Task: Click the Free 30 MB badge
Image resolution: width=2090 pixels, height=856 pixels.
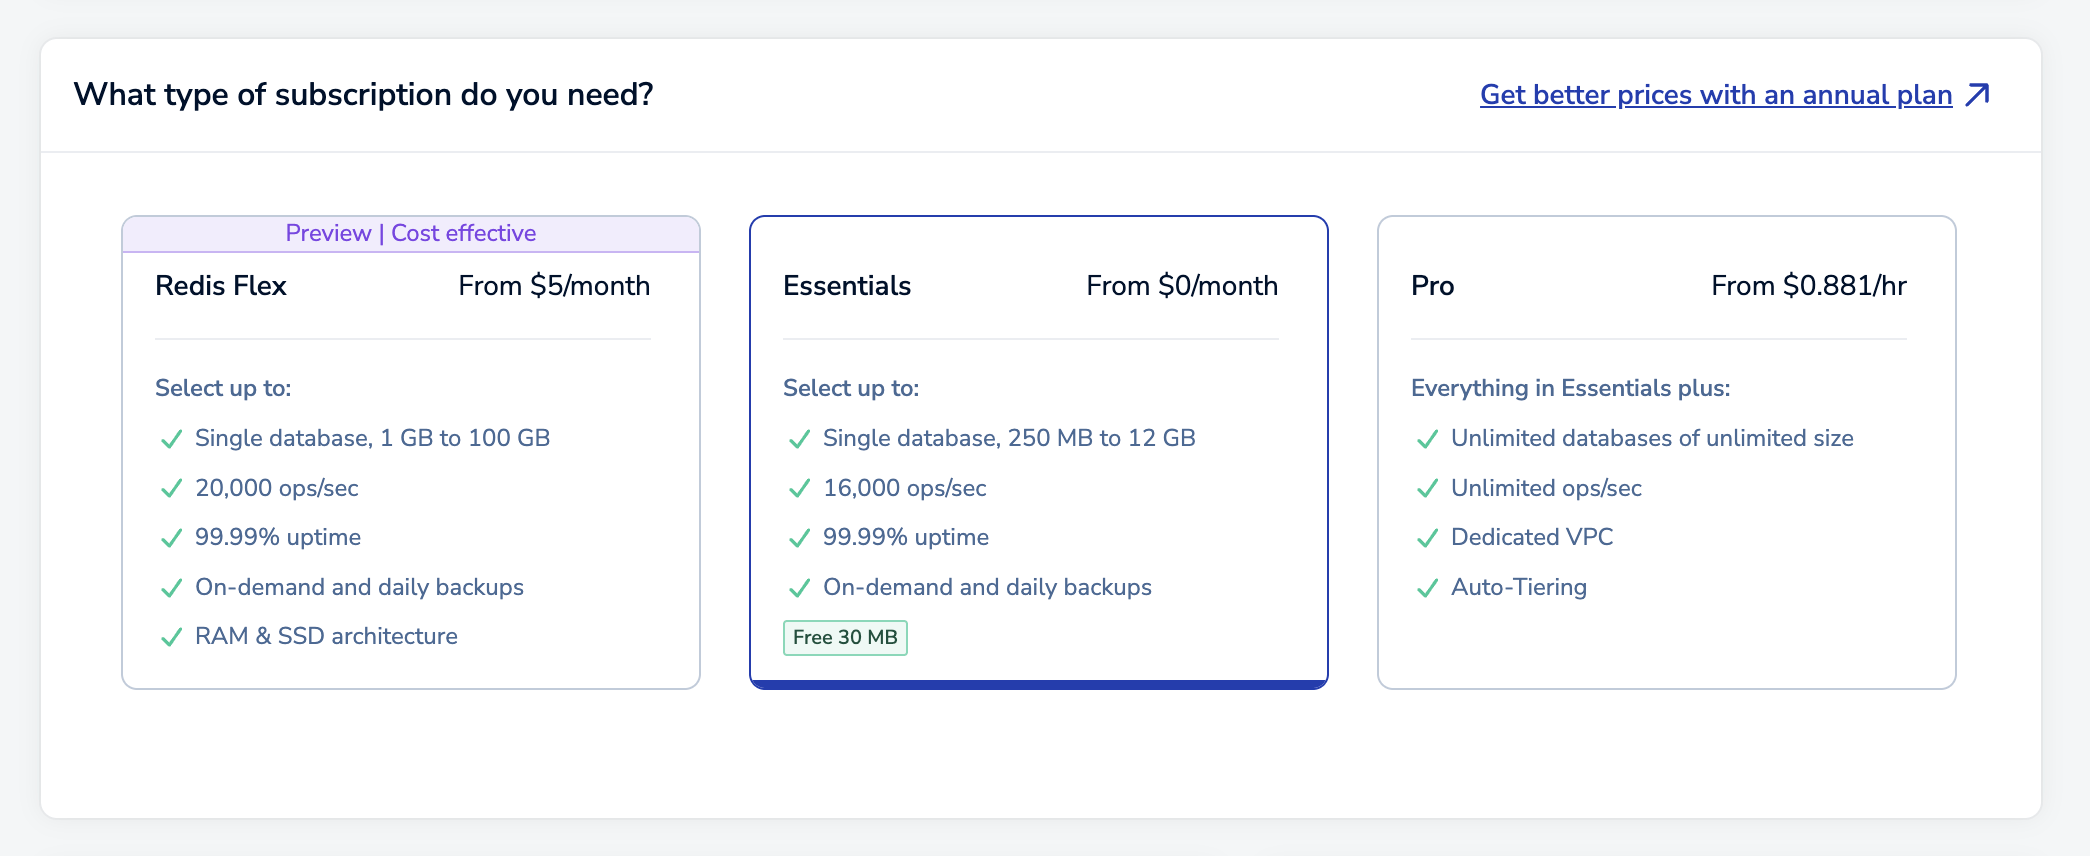Action: click(845, 637)
